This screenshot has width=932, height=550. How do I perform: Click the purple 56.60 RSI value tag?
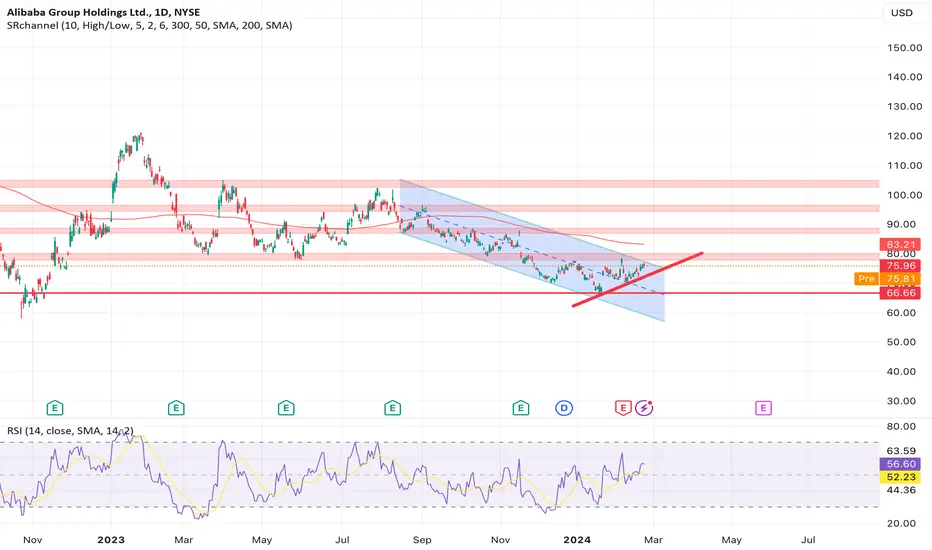[900, 464]
